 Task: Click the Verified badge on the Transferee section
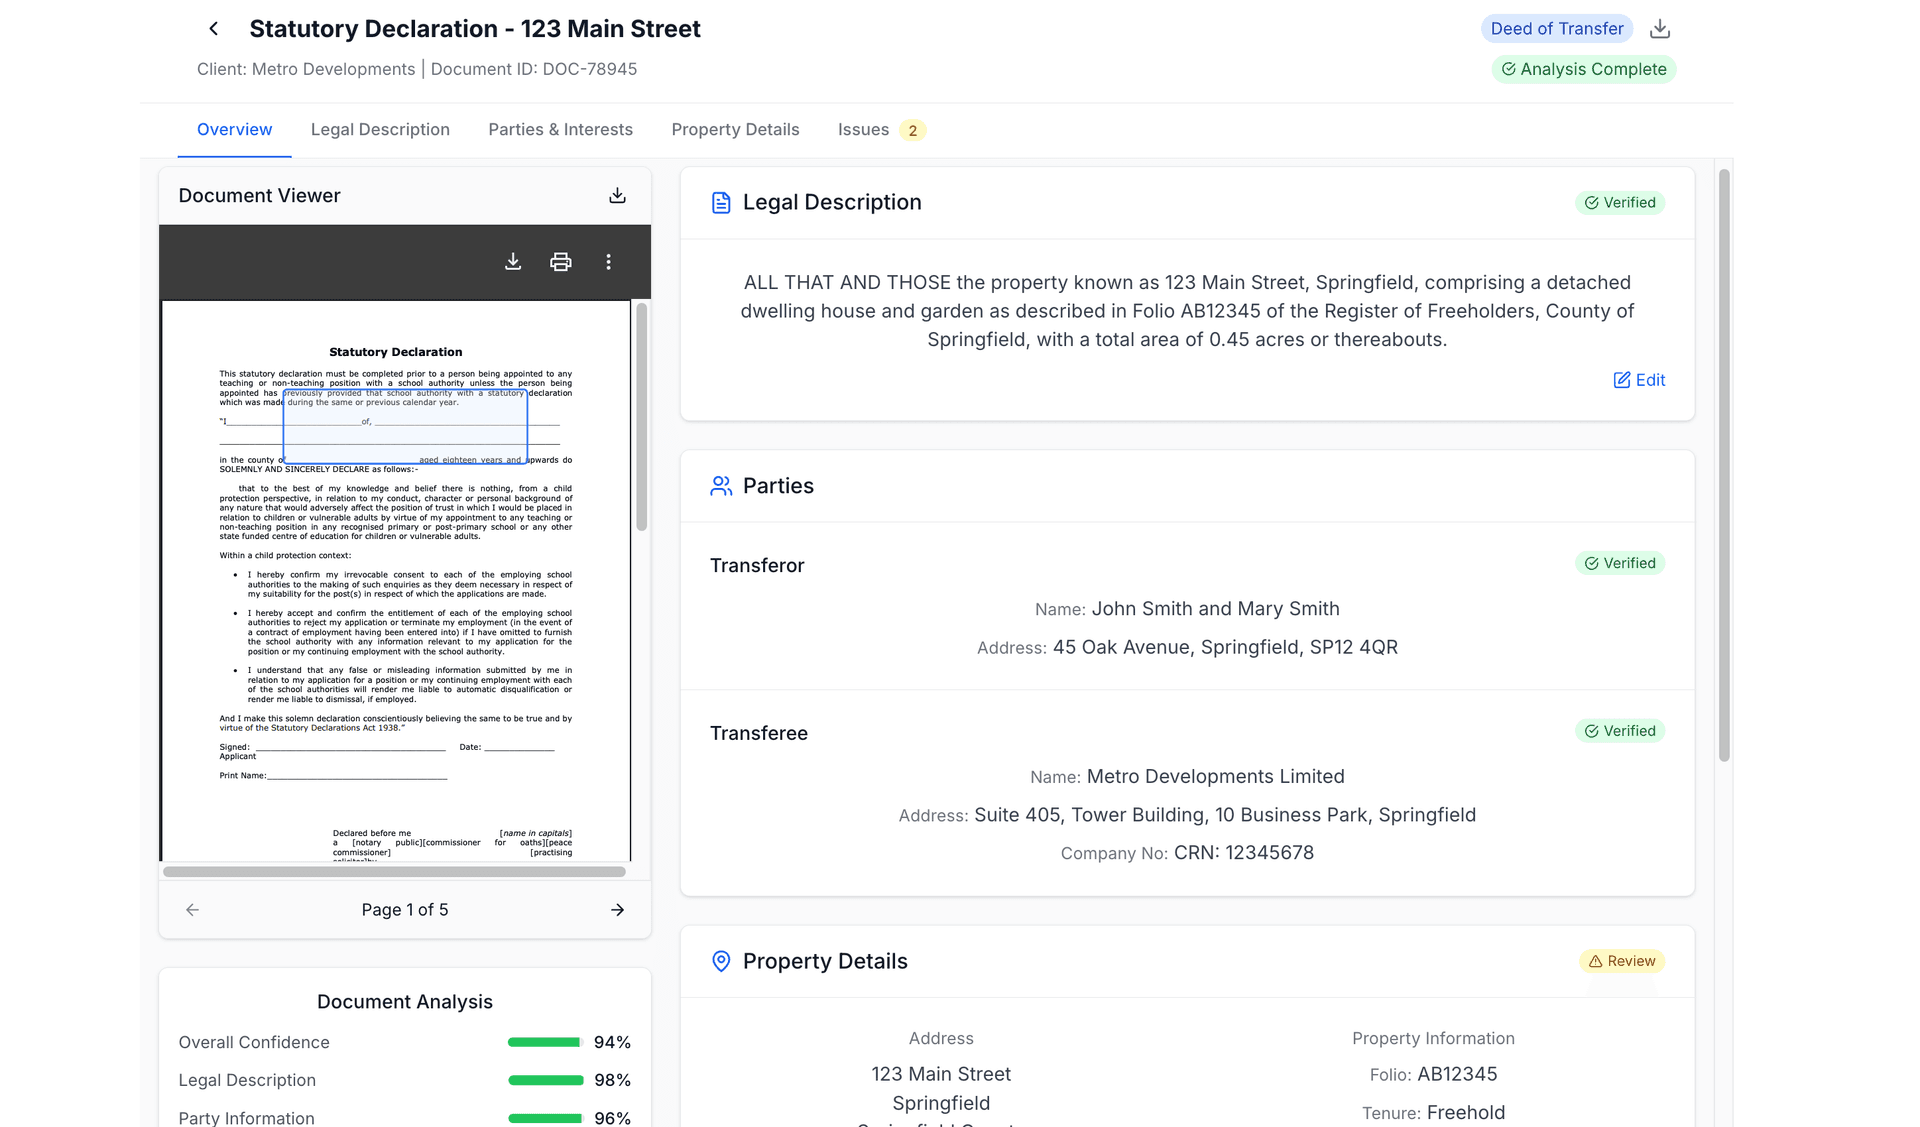1620,730
